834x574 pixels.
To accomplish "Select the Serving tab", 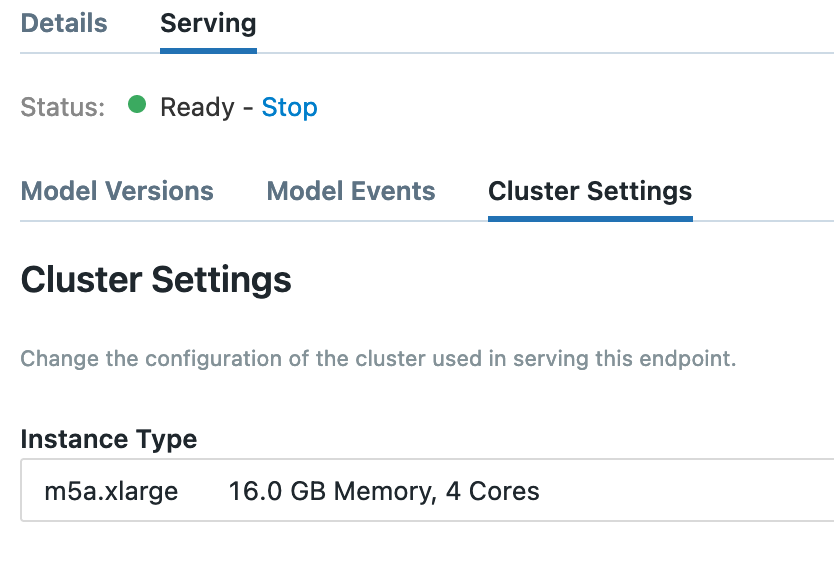I will click(x=208, y=24).
